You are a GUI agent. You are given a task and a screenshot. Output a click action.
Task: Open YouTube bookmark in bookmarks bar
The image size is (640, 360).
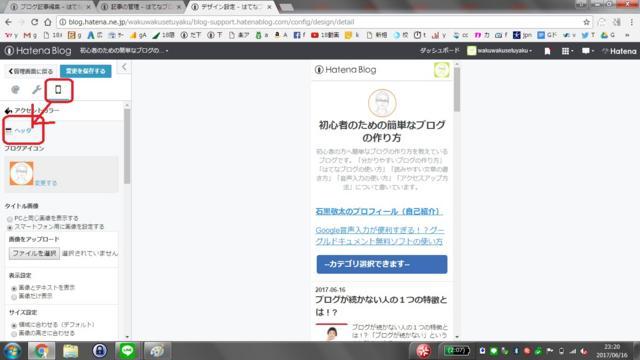[x=325, y=36]
